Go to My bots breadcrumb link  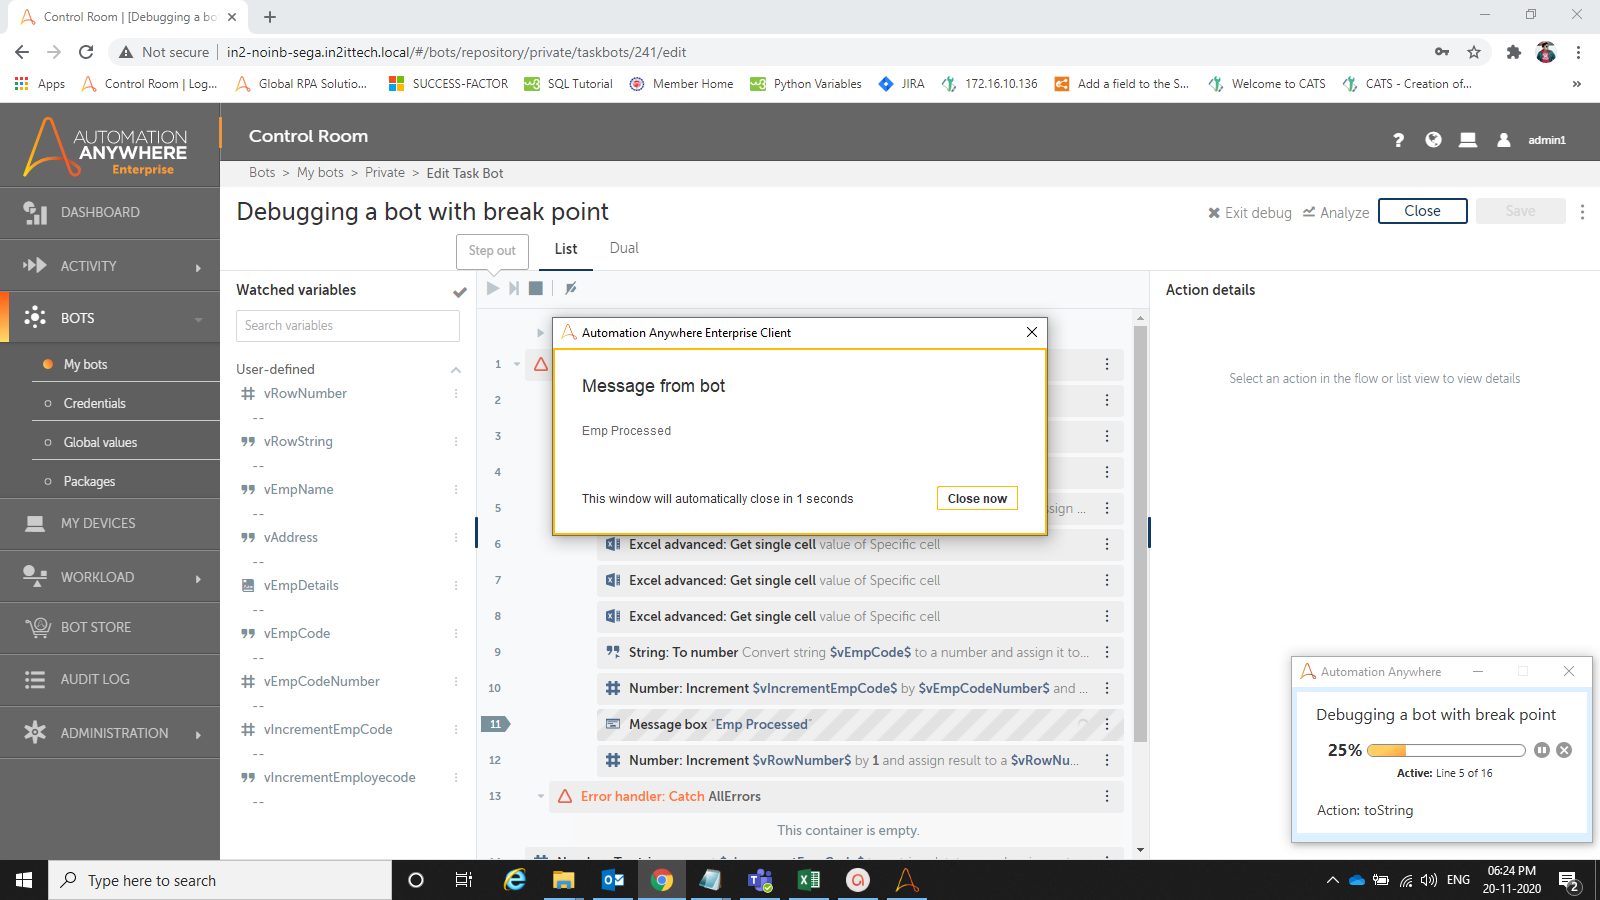coord(320,173)
